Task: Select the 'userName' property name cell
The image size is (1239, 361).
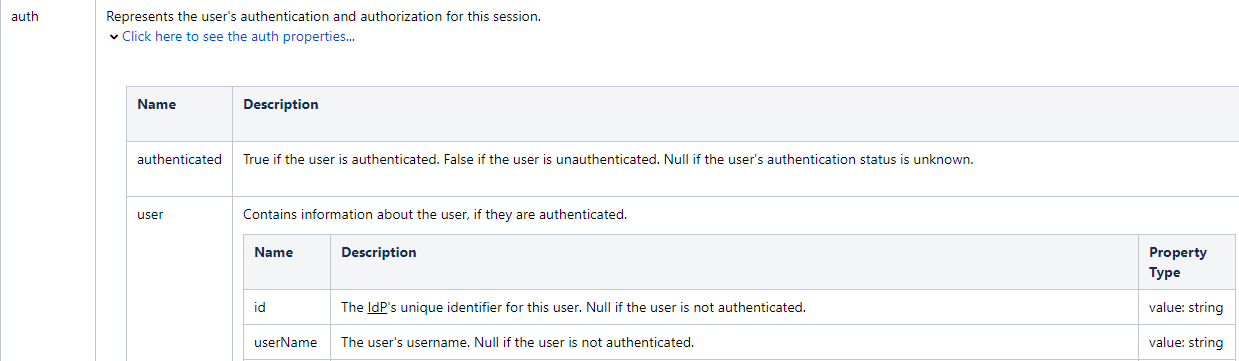Action: click(286, 342)
